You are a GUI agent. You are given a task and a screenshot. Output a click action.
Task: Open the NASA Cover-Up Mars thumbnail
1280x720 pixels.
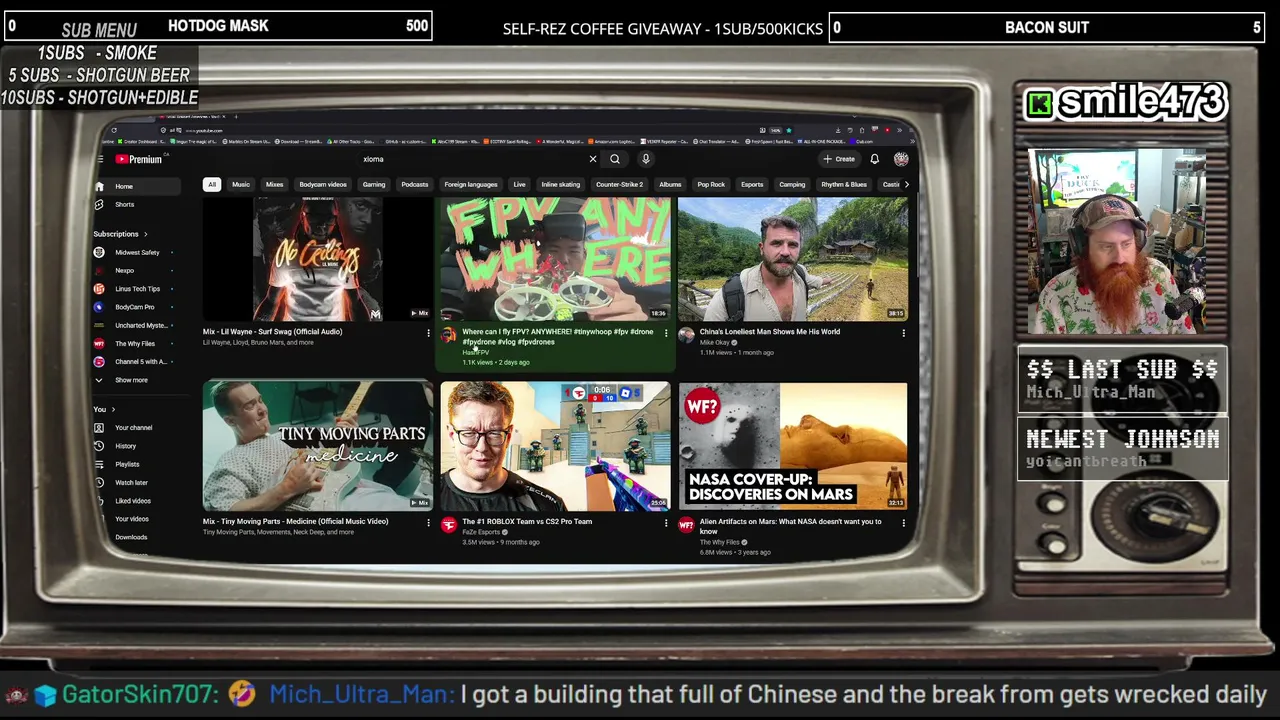point(793,446)
